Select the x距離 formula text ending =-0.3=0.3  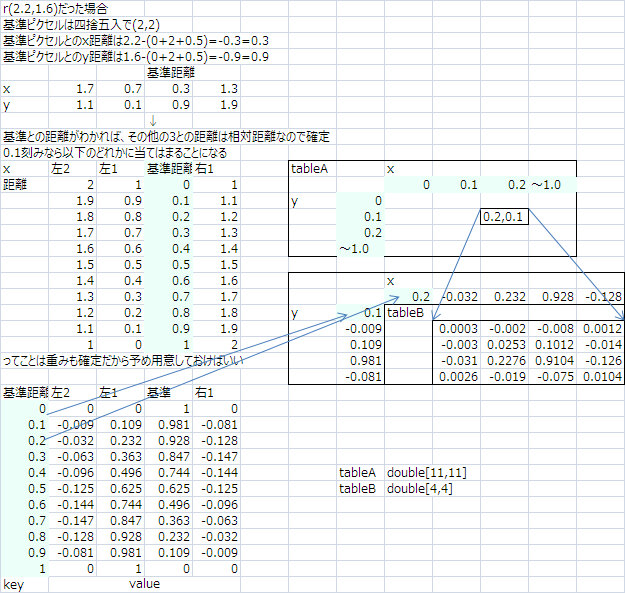[136, 41]
